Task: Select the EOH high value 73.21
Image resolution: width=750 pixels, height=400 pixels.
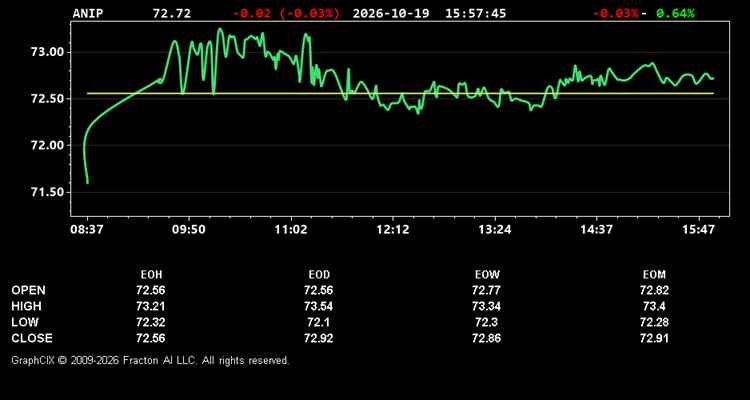Action: pos(151,306)
